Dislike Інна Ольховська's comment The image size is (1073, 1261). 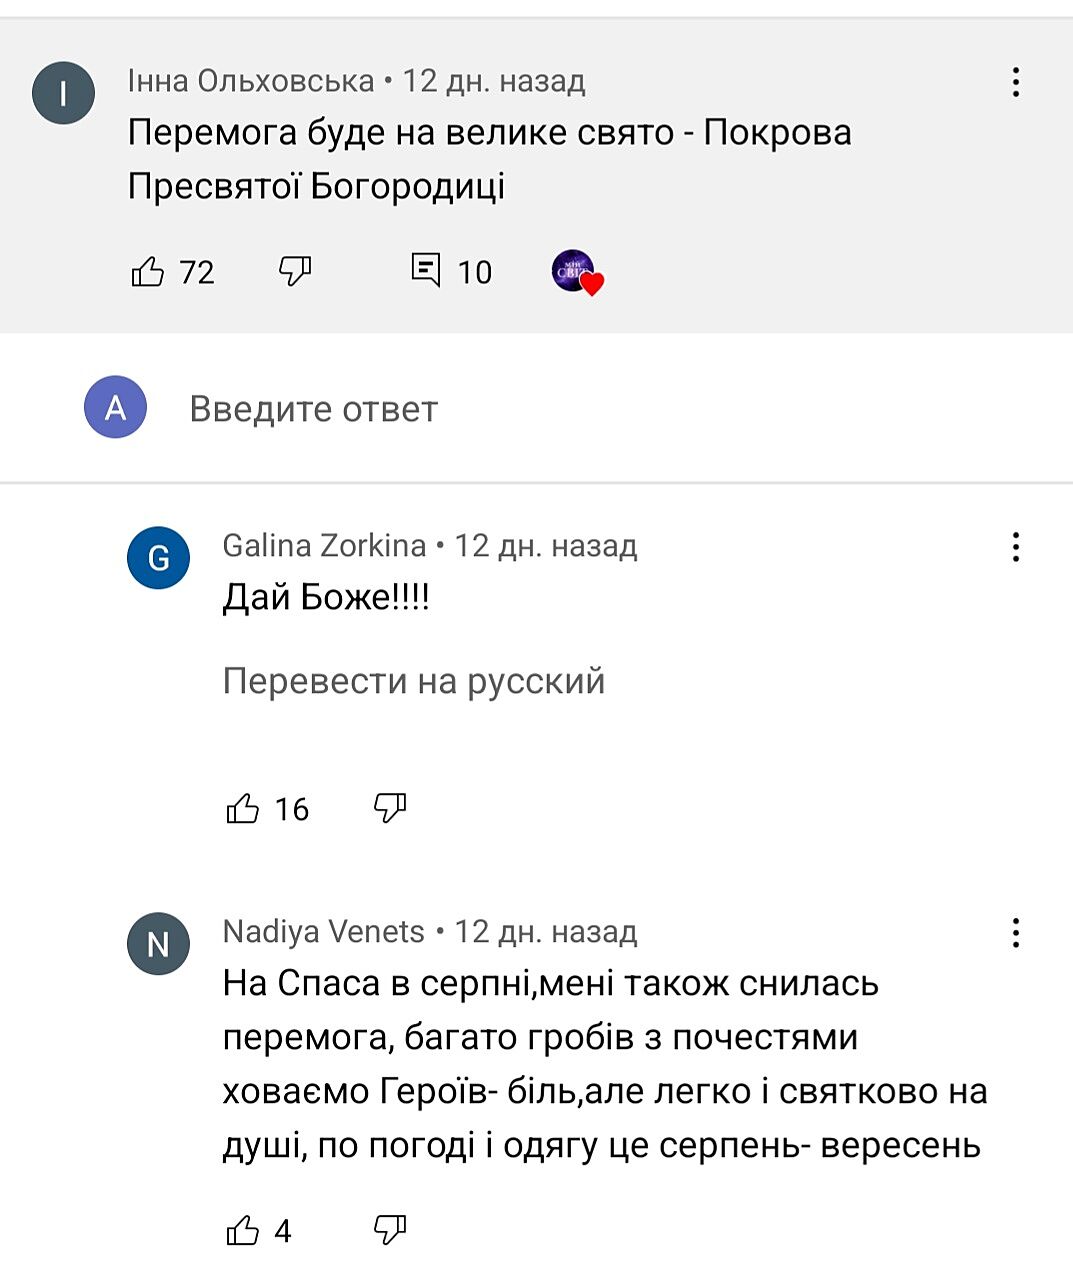tap(295, 271)
